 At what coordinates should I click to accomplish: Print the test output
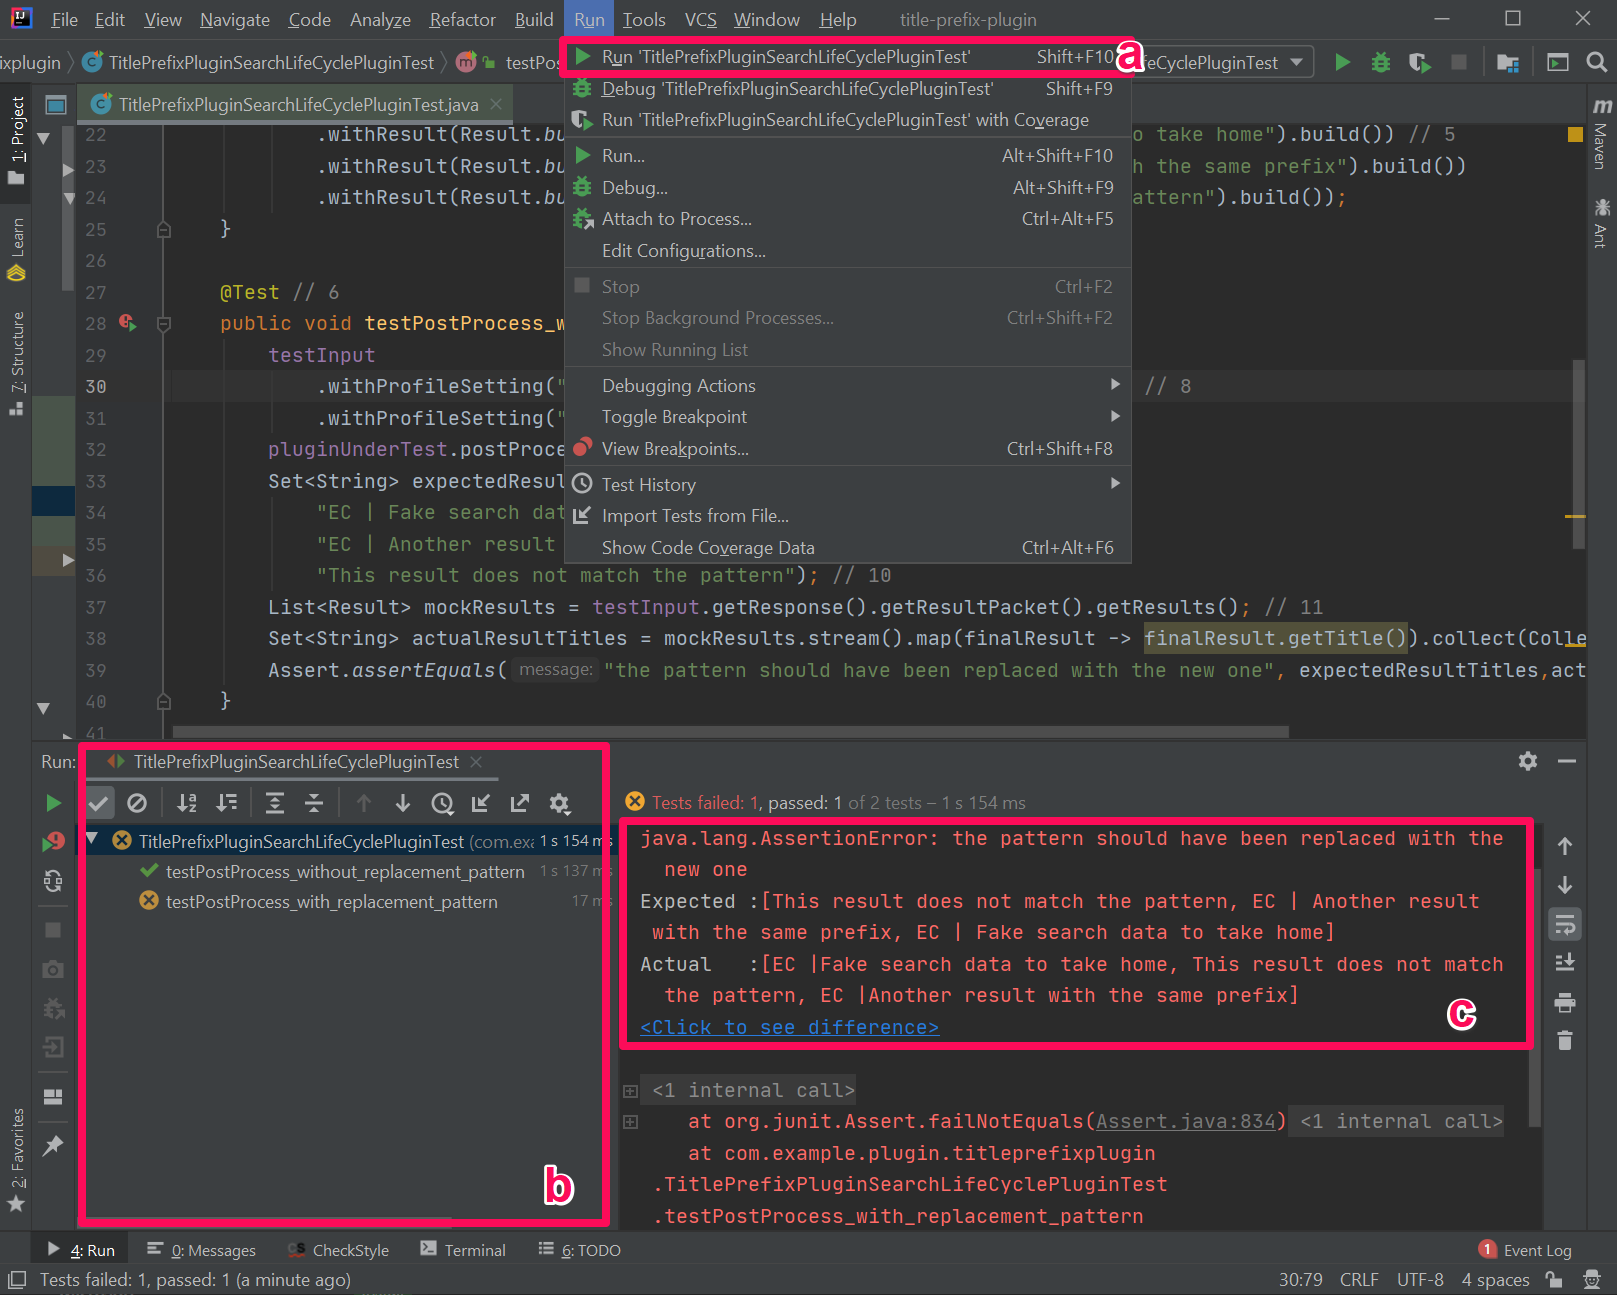click(x=1565, y=1002)
